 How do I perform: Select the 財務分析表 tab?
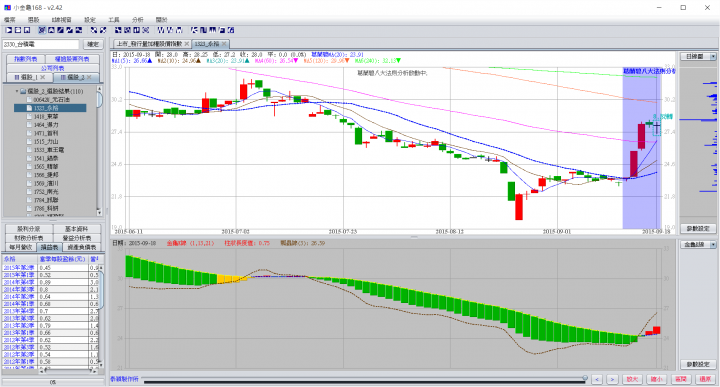tap(28, 238)
